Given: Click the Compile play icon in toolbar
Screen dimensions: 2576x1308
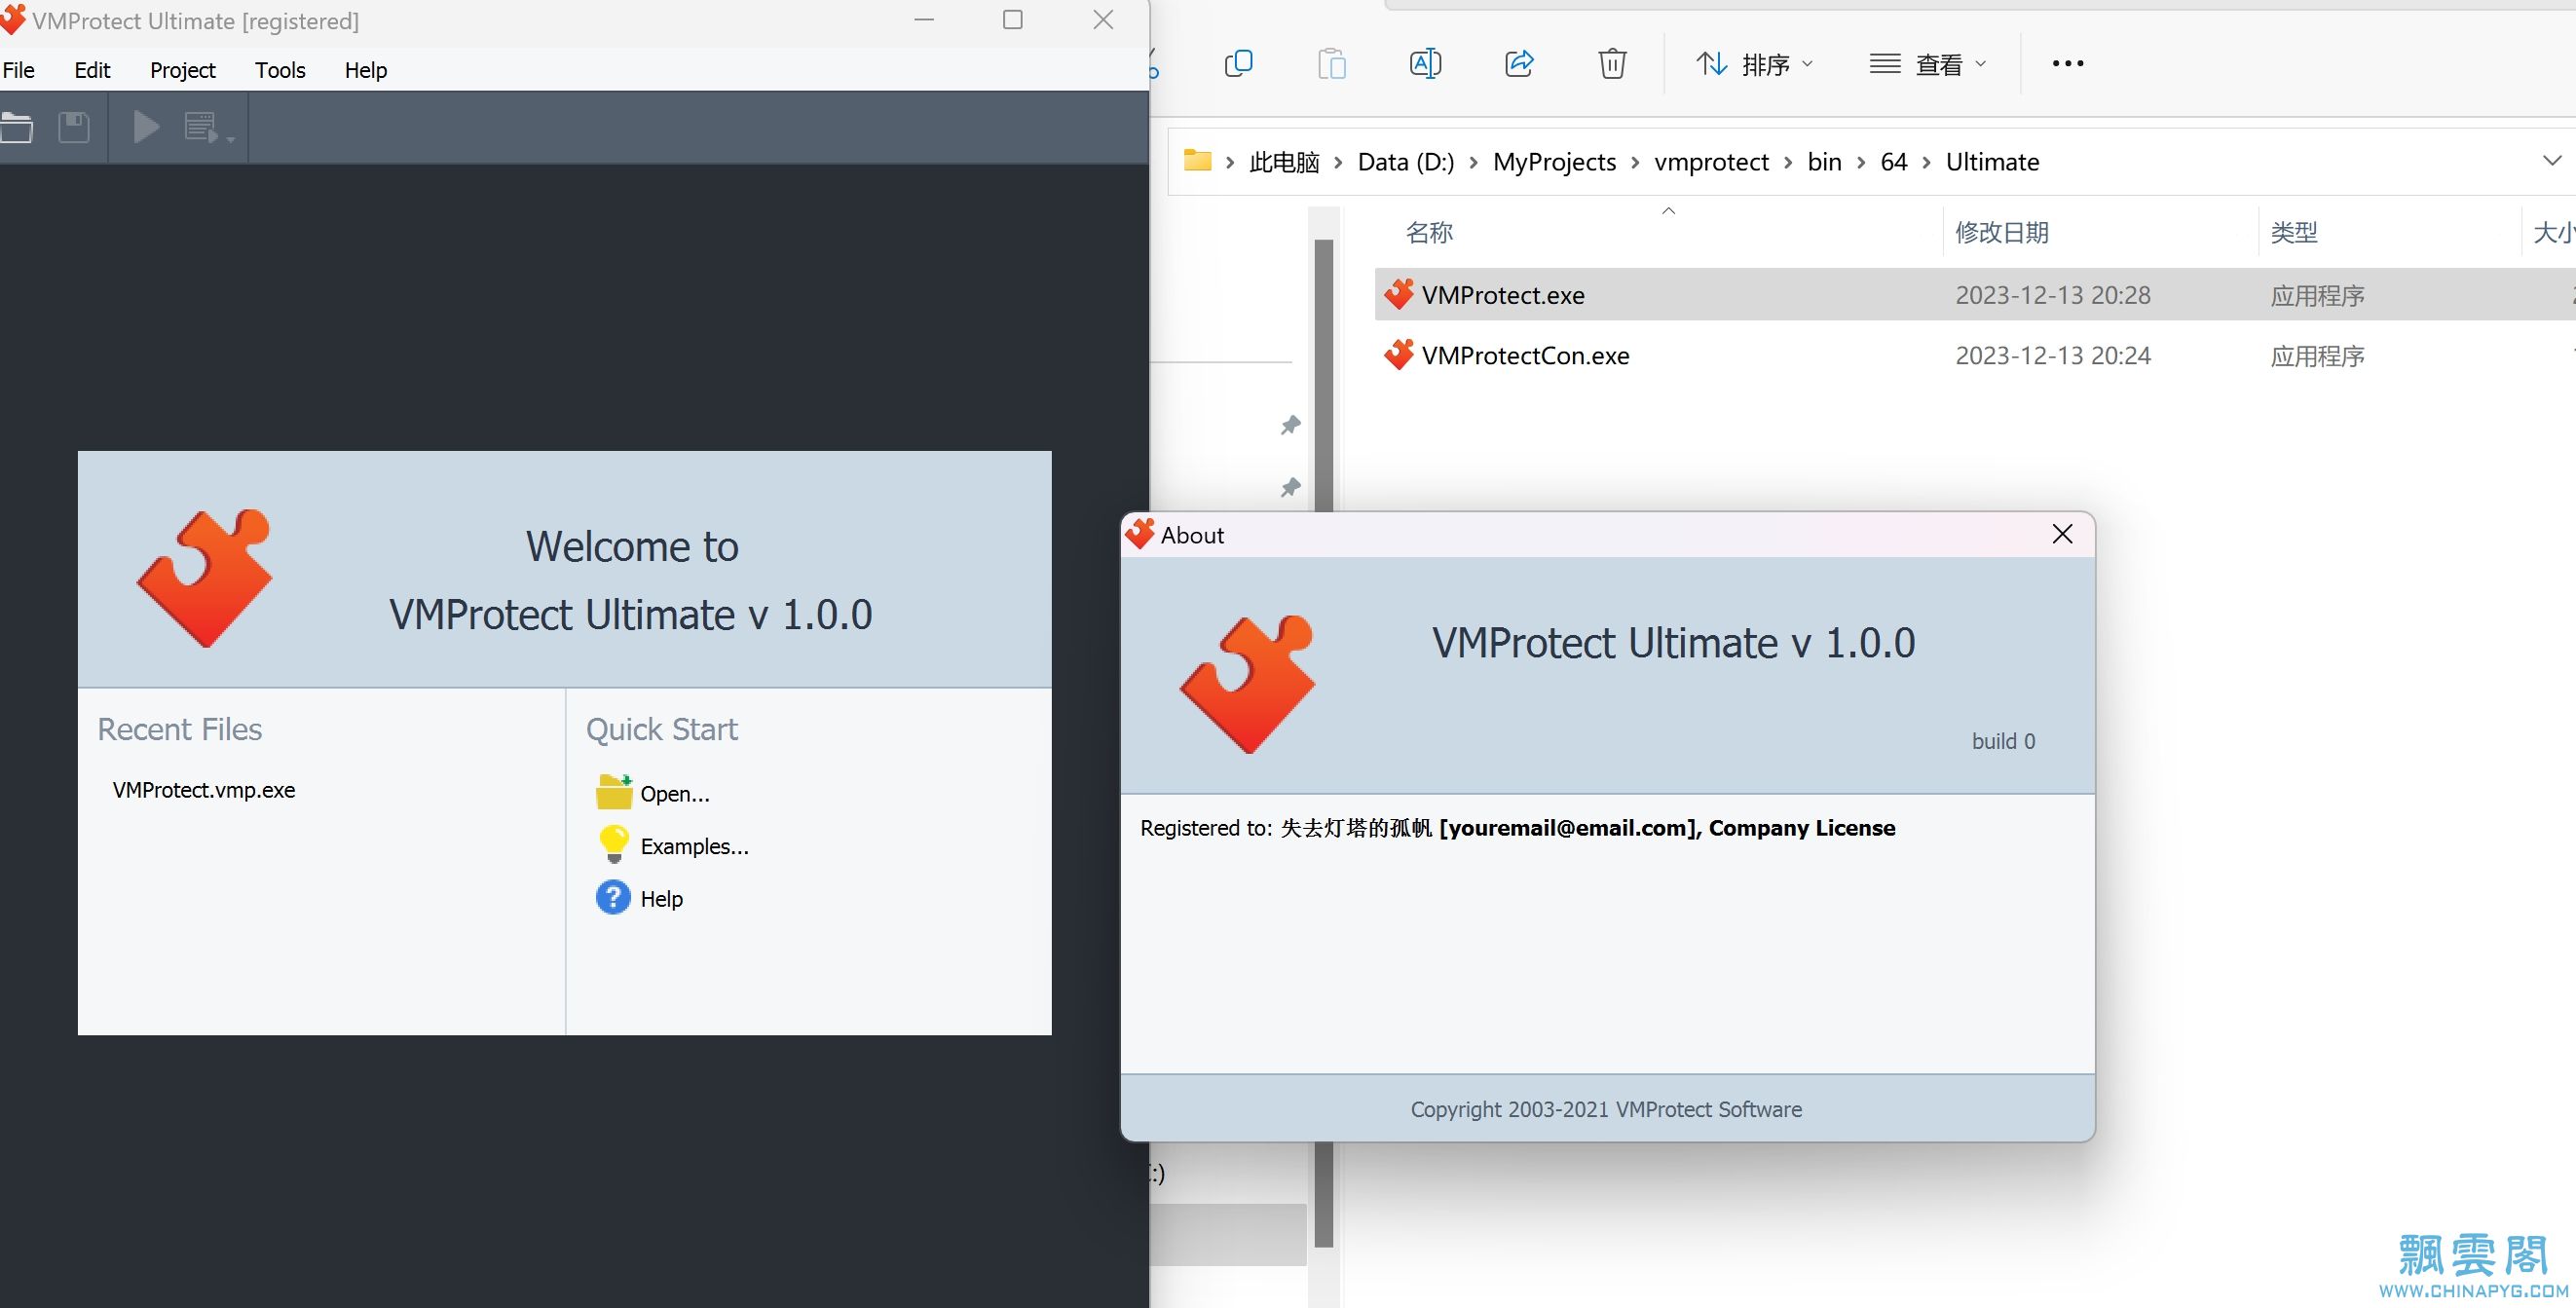Looking at the screenshot, I should [x=146, y=127].
